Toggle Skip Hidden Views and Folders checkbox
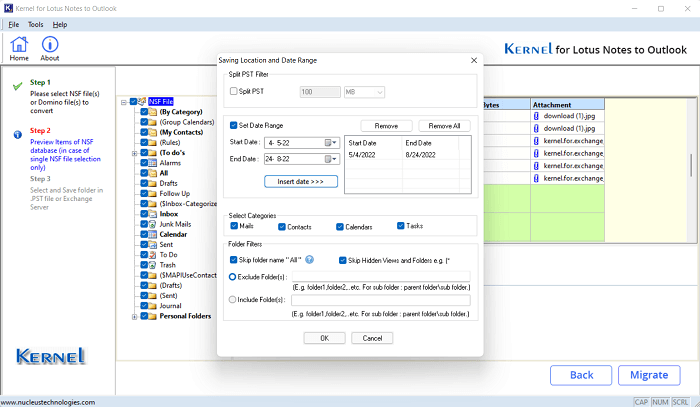700x407 pixels. (x=342, y=260)
